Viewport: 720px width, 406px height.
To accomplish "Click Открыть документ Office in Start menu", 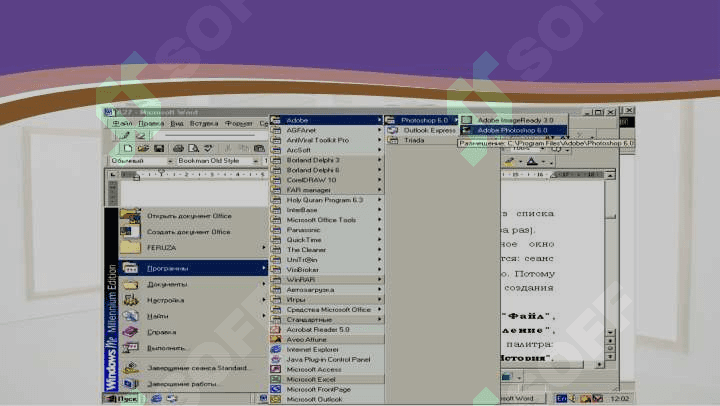I will [x=193, y=216].
